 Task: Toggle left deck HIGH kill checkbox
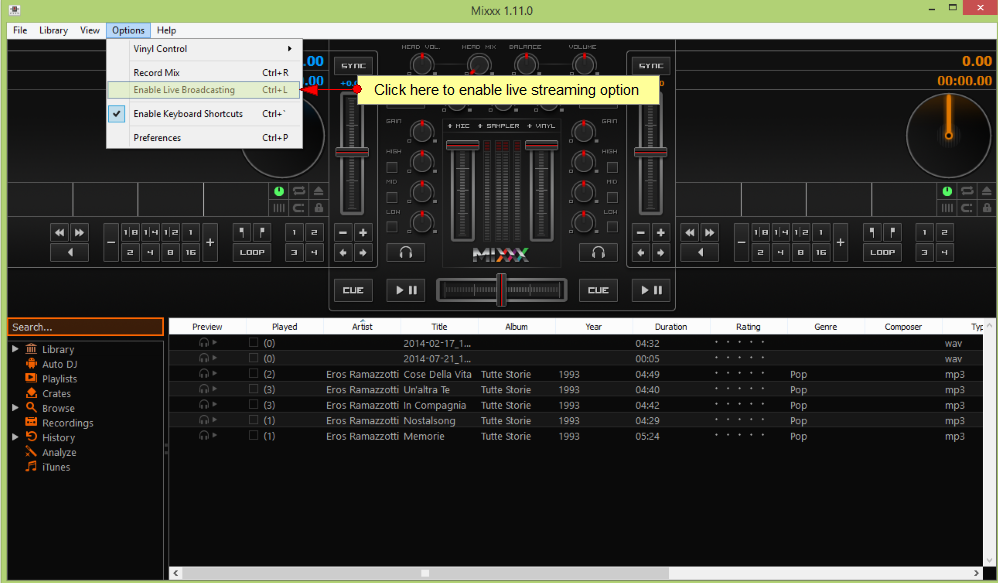392,167
